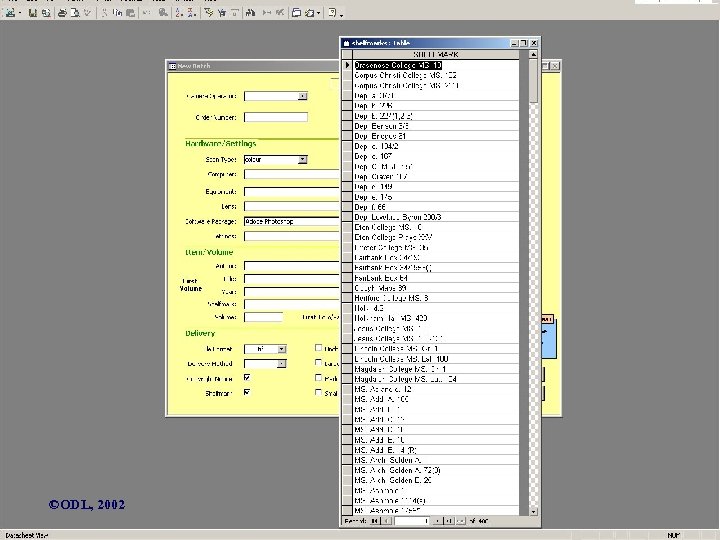
Task: Click the Computer input field
Action: pos(291,174)
